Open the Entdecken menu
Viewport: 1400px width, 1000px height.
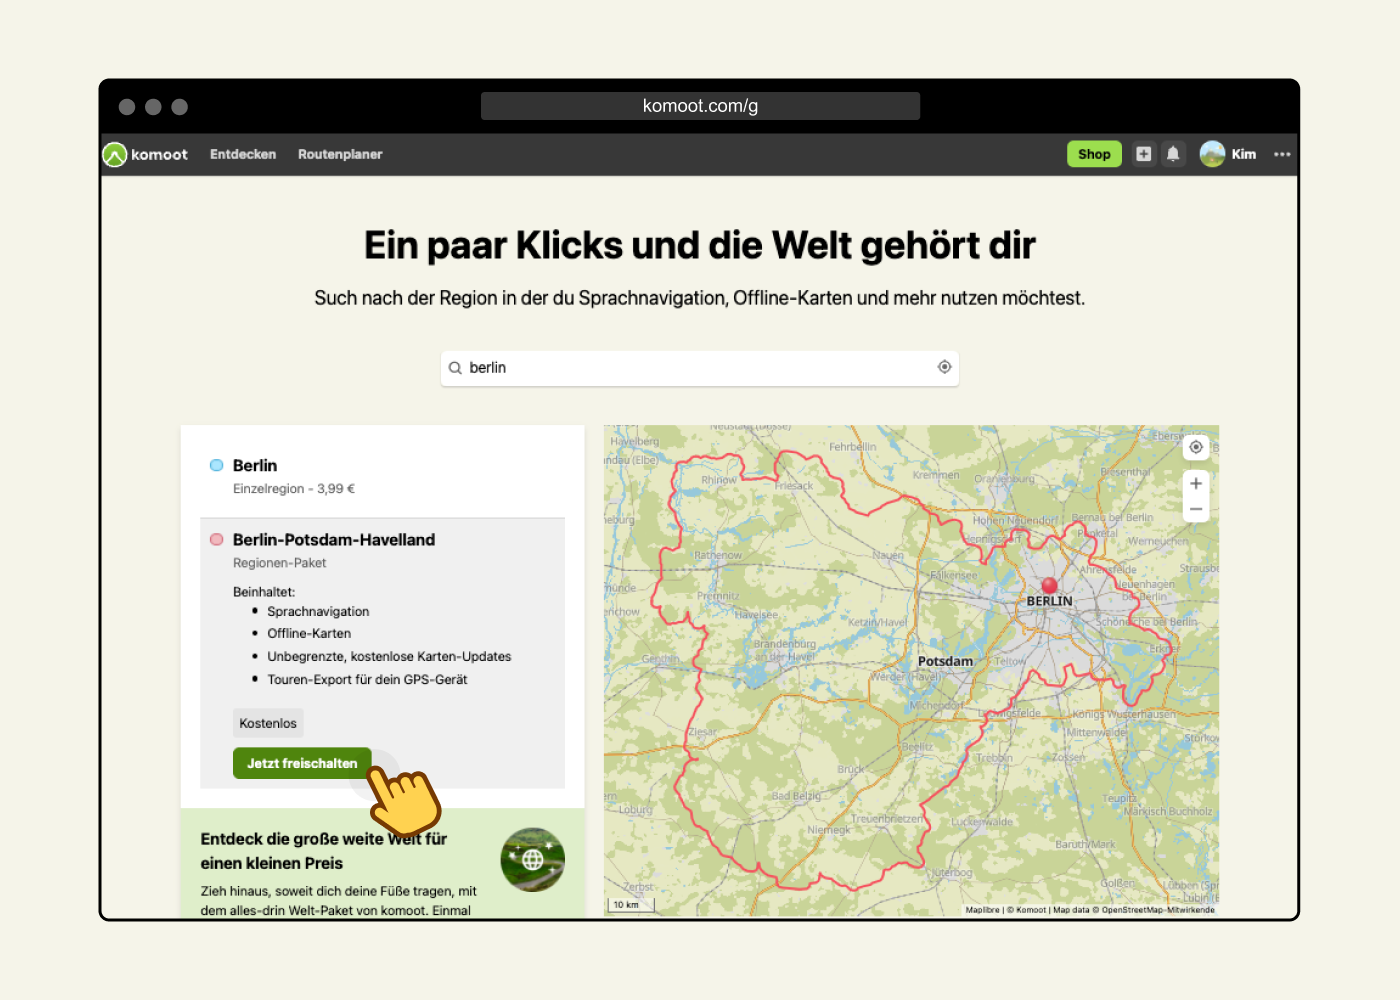click(243, 154)
